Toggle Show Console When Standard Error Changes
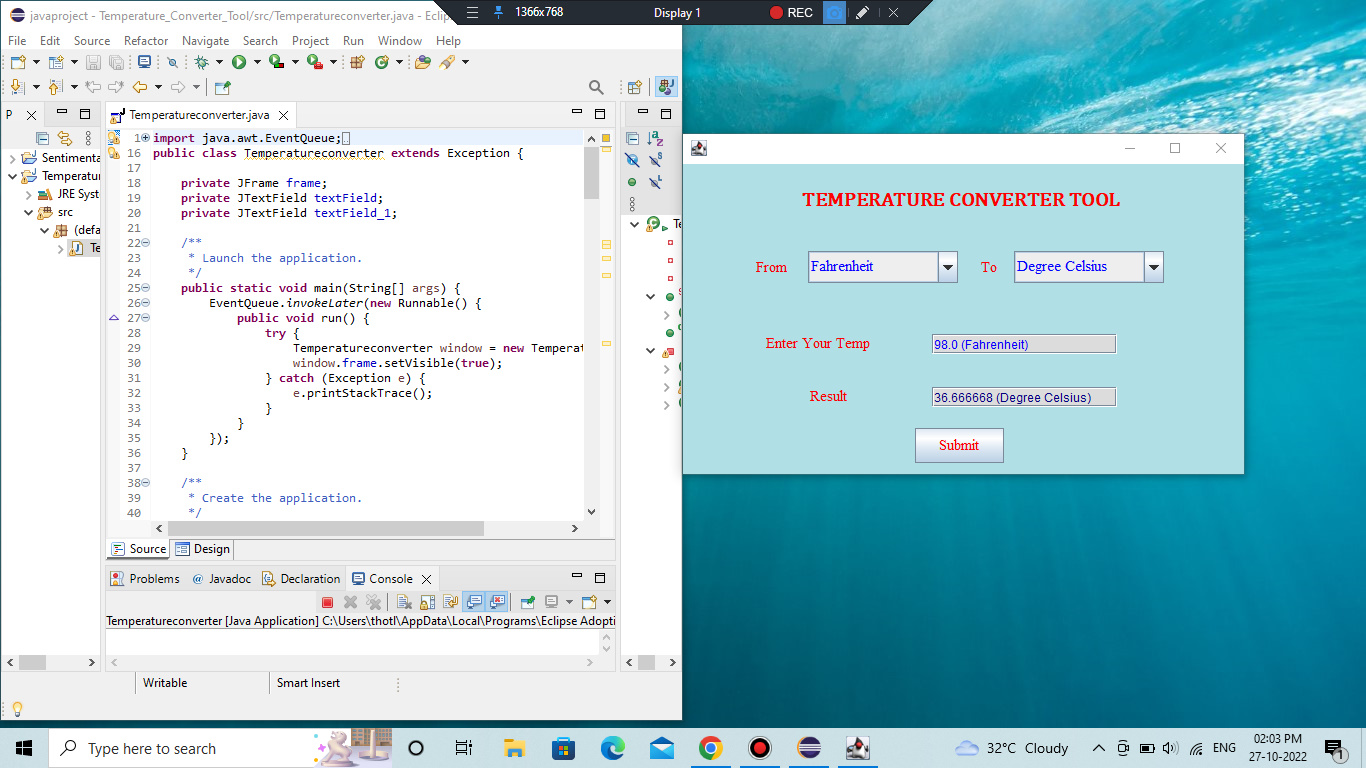1366x768 pixels. coord(497,603)
